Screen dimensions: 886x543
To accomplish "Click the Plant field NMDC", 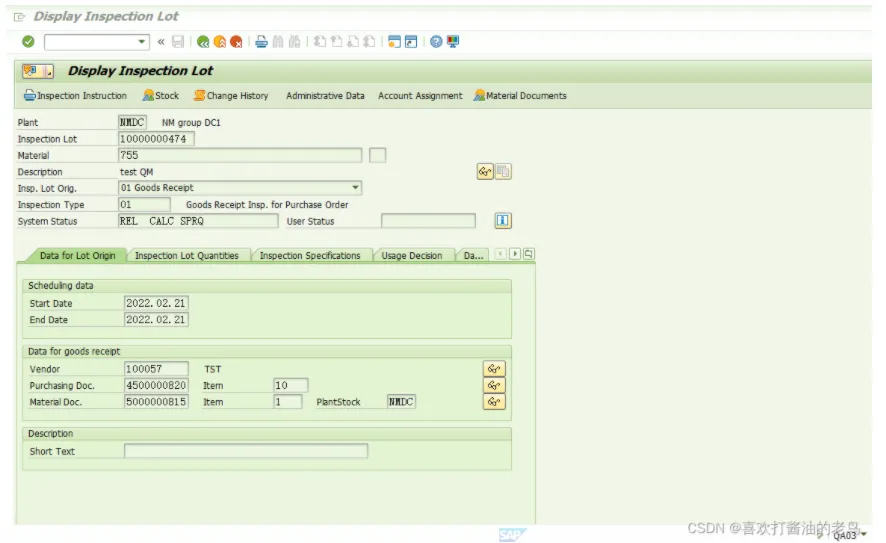I will pos(132,122).
